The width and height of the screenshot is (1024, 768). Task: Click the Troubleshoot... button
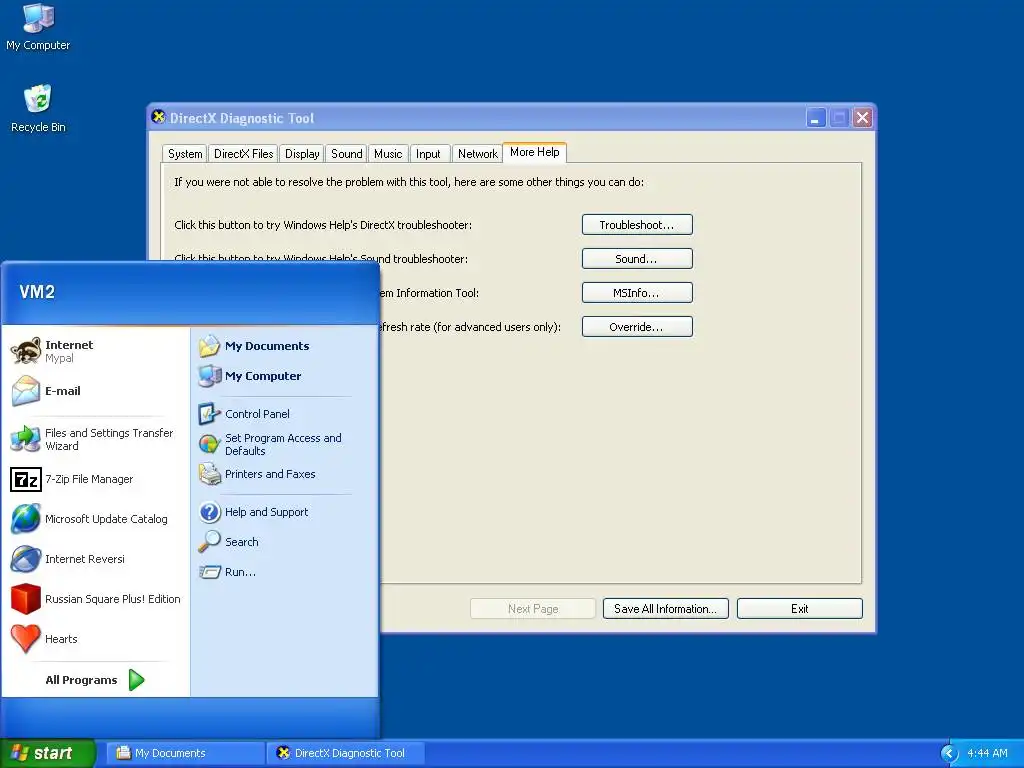coord(637,225)
